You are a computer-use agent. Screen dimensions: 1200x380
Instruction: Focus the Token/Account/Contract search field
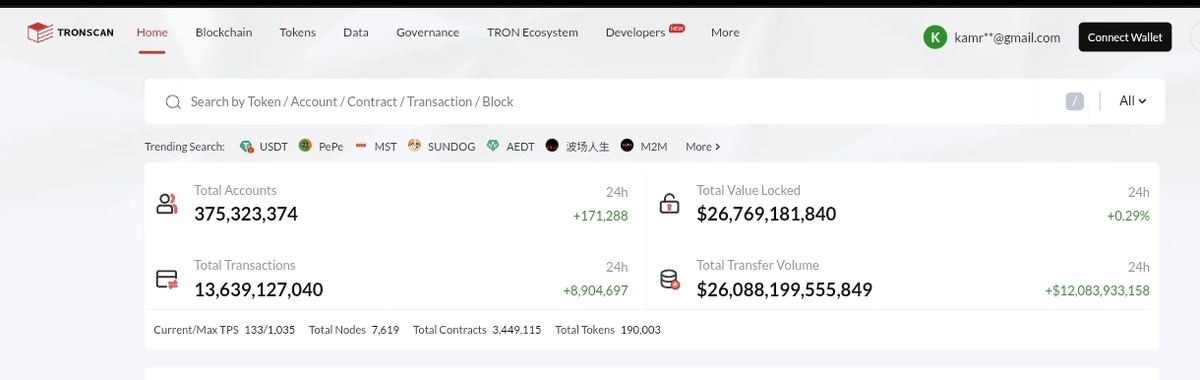620,101
